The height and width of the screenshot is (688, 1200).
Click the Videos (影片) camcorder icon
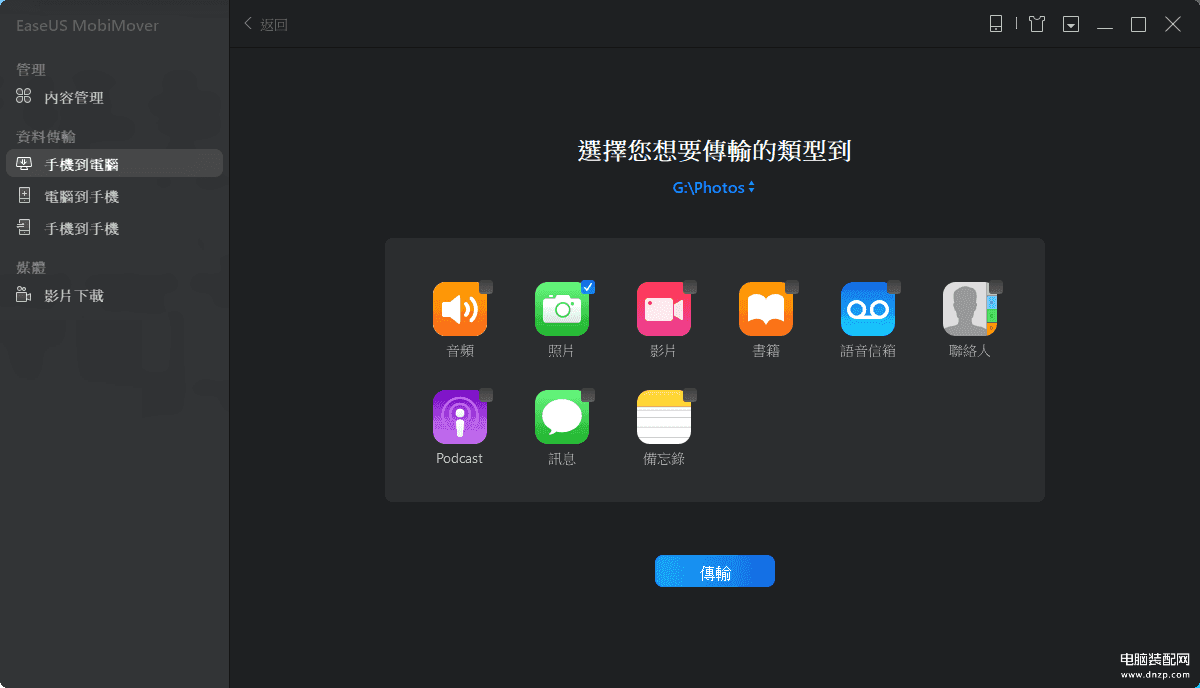664,309
